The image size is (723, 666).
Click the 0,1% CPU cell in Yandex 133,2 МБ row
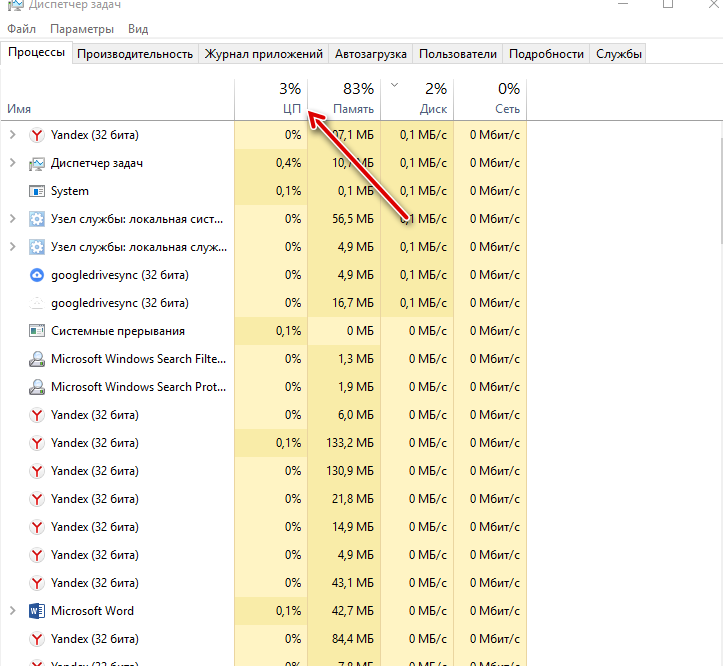(271, 443)
